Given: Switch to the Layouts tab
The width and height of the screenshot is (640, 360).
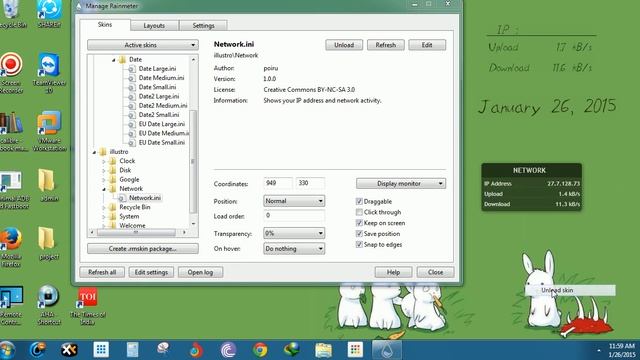Looking at the screenshot, I should pyautogui.click(x=154, y=26).
